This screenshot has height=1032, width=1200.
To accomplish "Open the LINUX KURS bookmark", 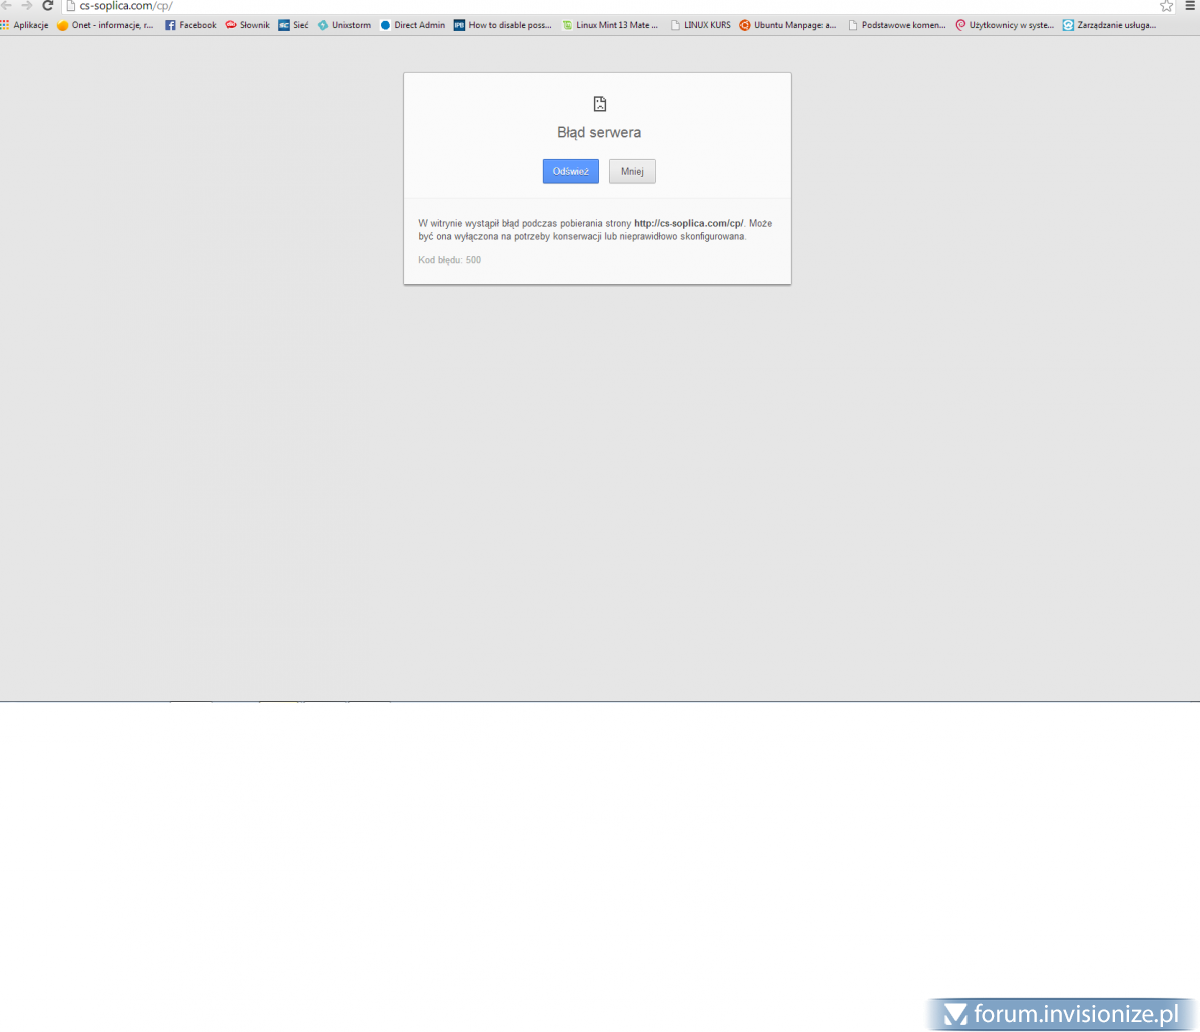I will coord(701,25).
